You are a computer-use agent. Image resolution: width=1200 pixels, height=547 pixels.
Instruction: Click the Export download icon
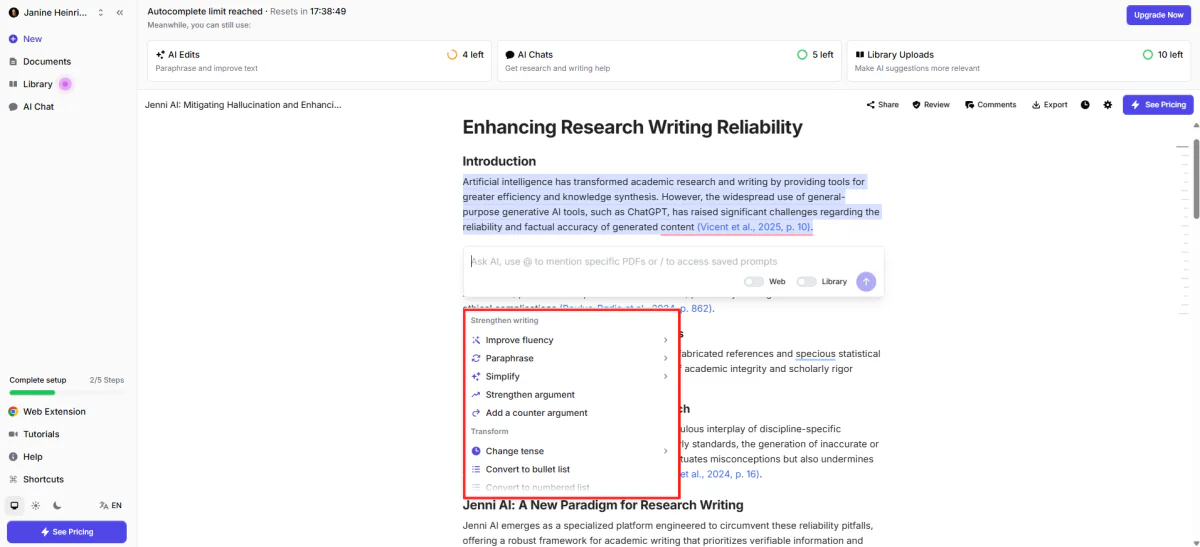(1049, 105)
